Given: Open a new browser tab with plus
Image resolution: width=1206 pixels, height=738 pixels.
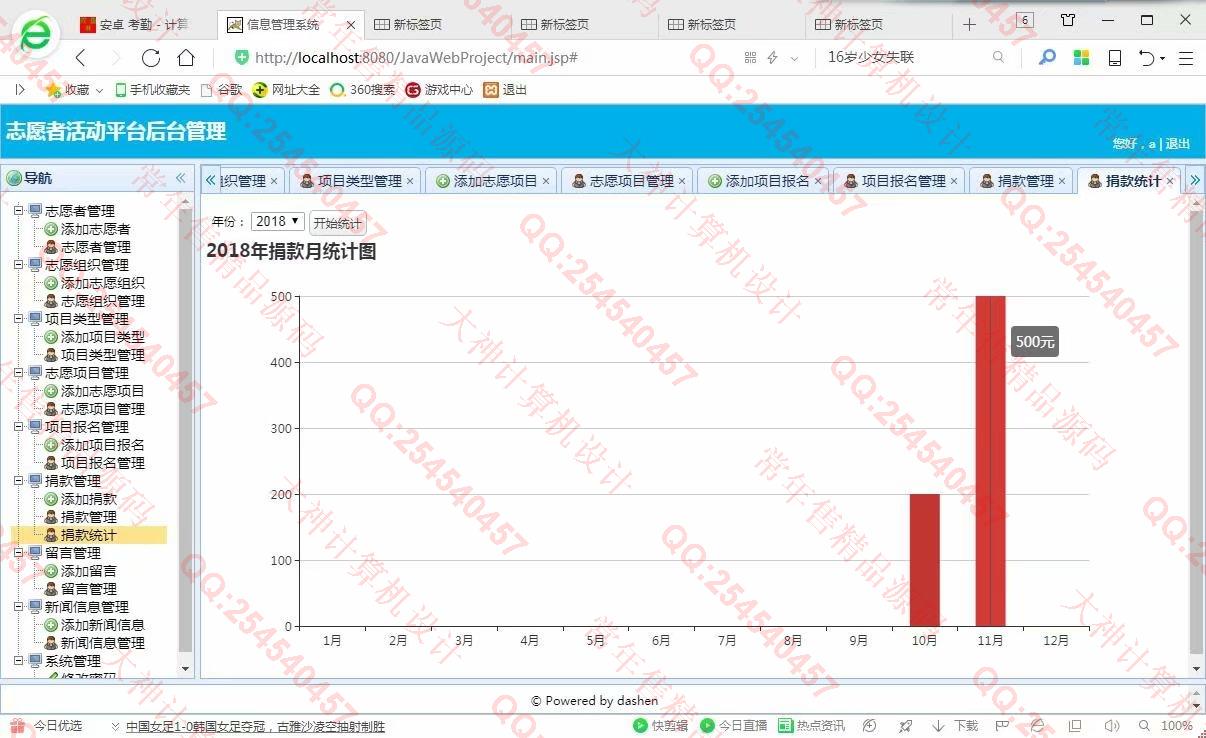Looking at the screenshot, I should (969, 24).
